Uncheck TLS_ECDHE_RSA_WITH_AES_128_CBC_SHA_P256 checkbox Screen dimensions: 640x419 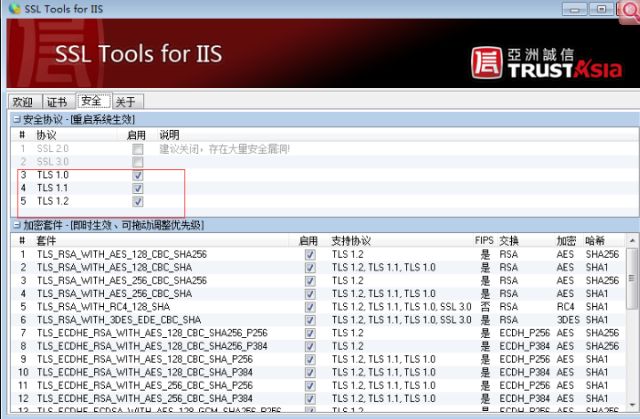tap(310, 359)
